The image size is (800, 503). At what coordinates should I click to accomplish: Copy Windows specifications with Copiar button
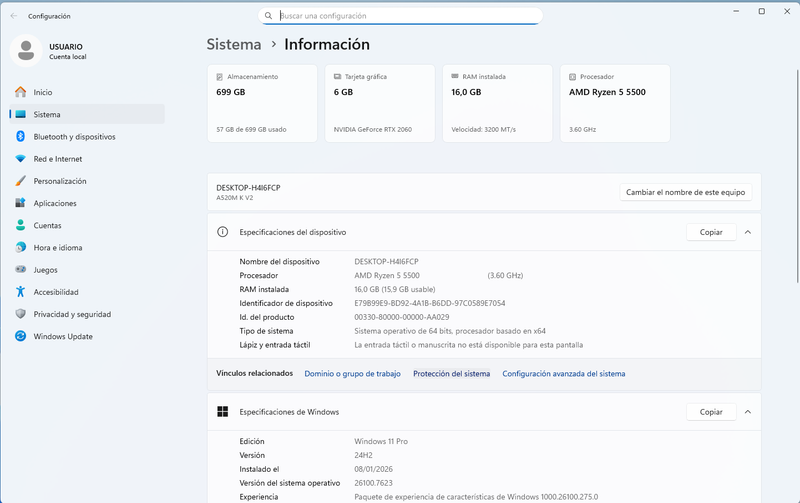coord(711,412)
